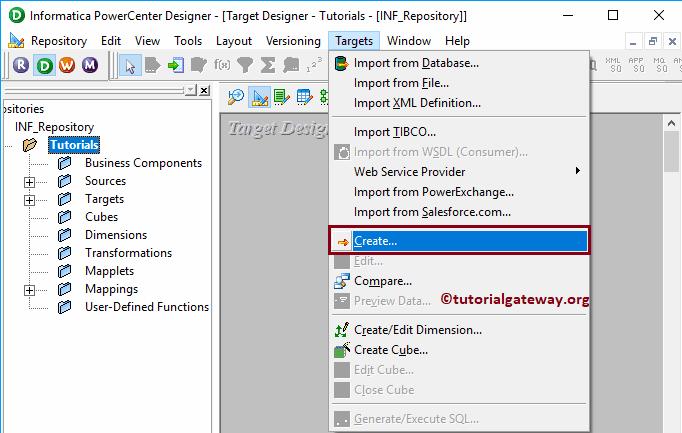Open the green sheet pencil tool icon
The width and height of the screenshot is (682, 433).
[x=282, y=97]
